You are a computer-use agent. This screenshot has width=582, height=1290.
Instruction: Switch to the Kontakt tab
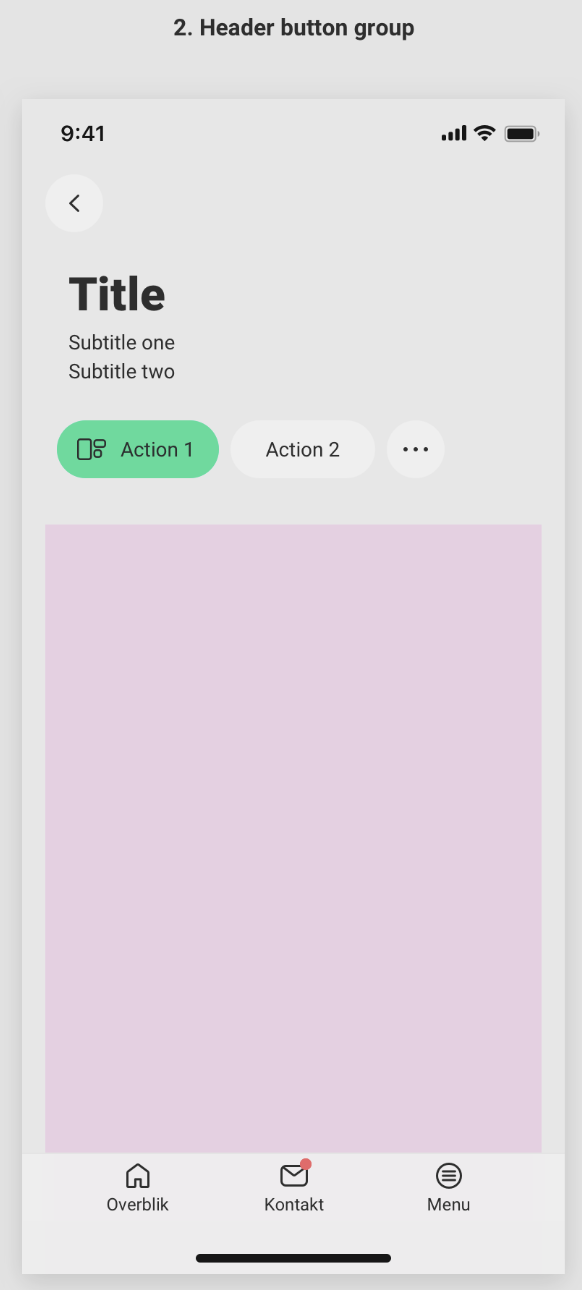pyautogui.click(x=293, y=1188)
